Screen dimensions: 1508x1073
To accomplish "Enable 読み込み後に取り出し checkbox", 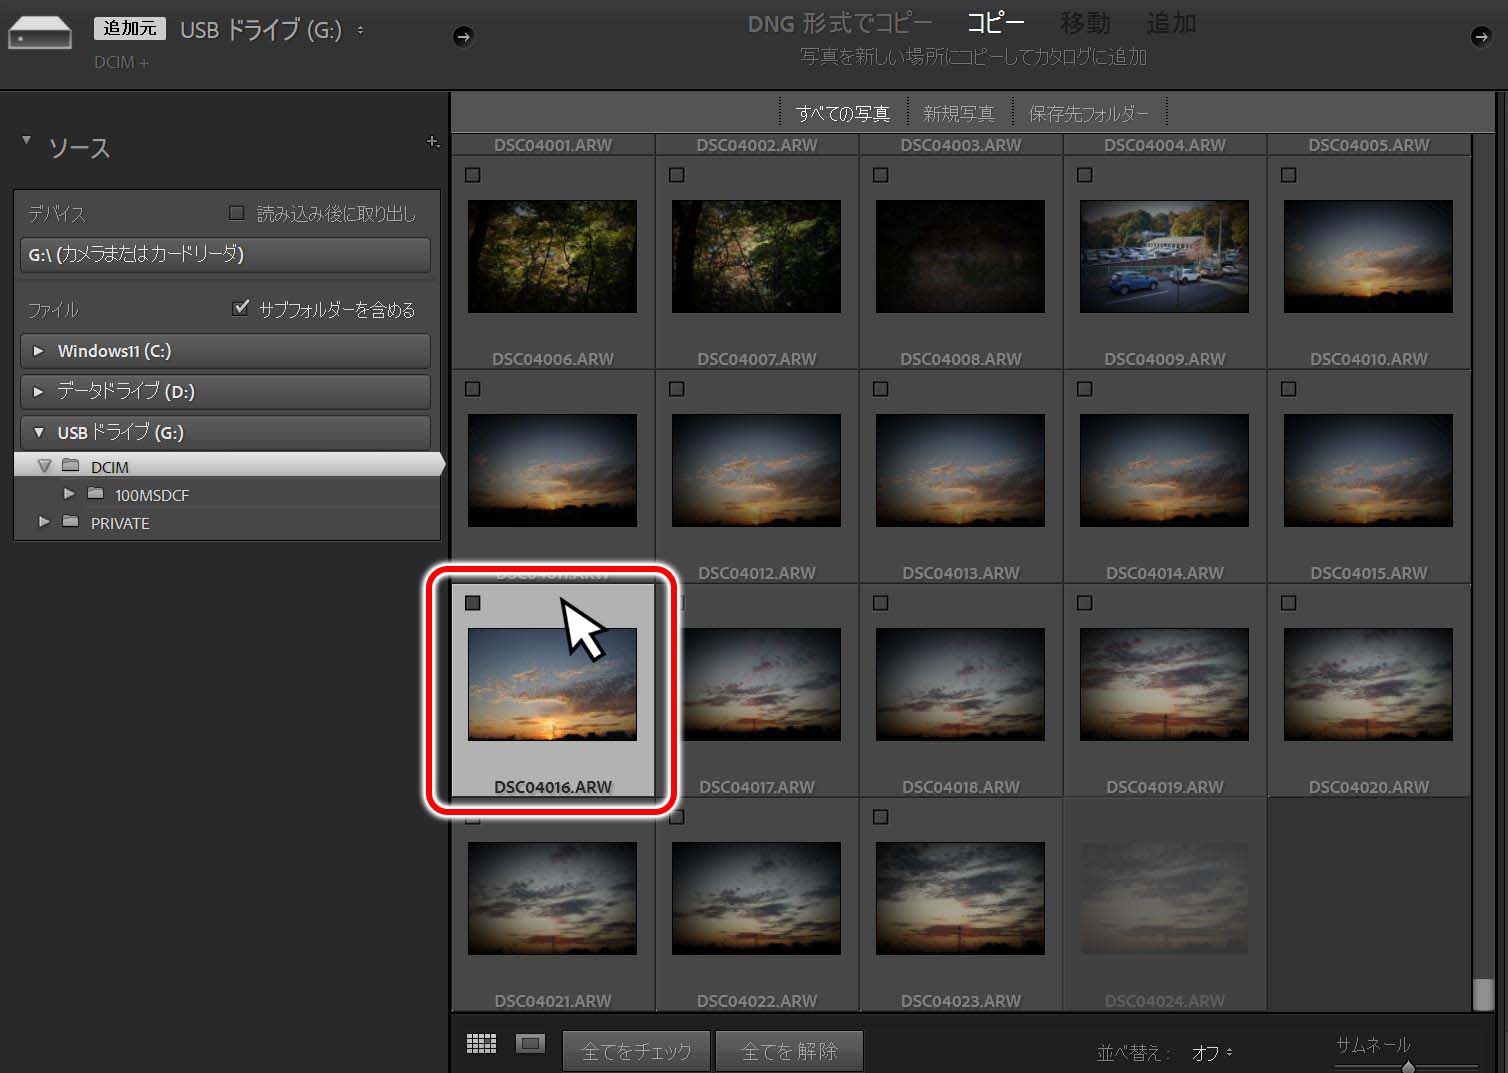I will click(237, 213).
